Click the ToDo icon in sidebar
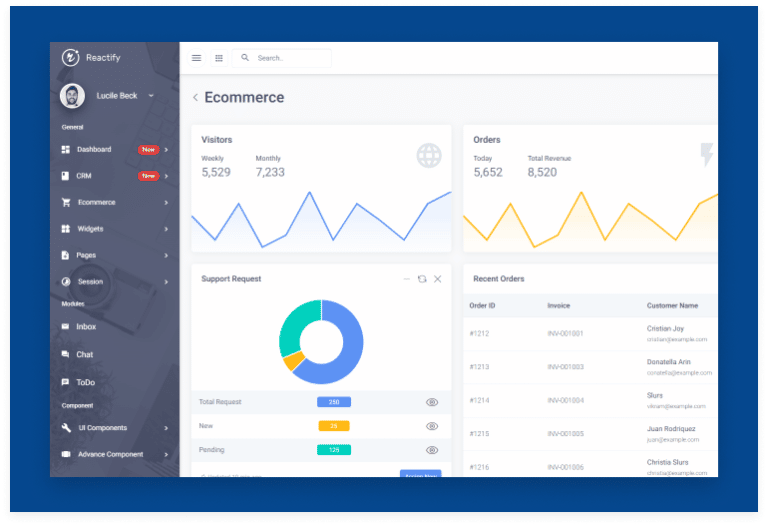 click(x=65, y=382)
